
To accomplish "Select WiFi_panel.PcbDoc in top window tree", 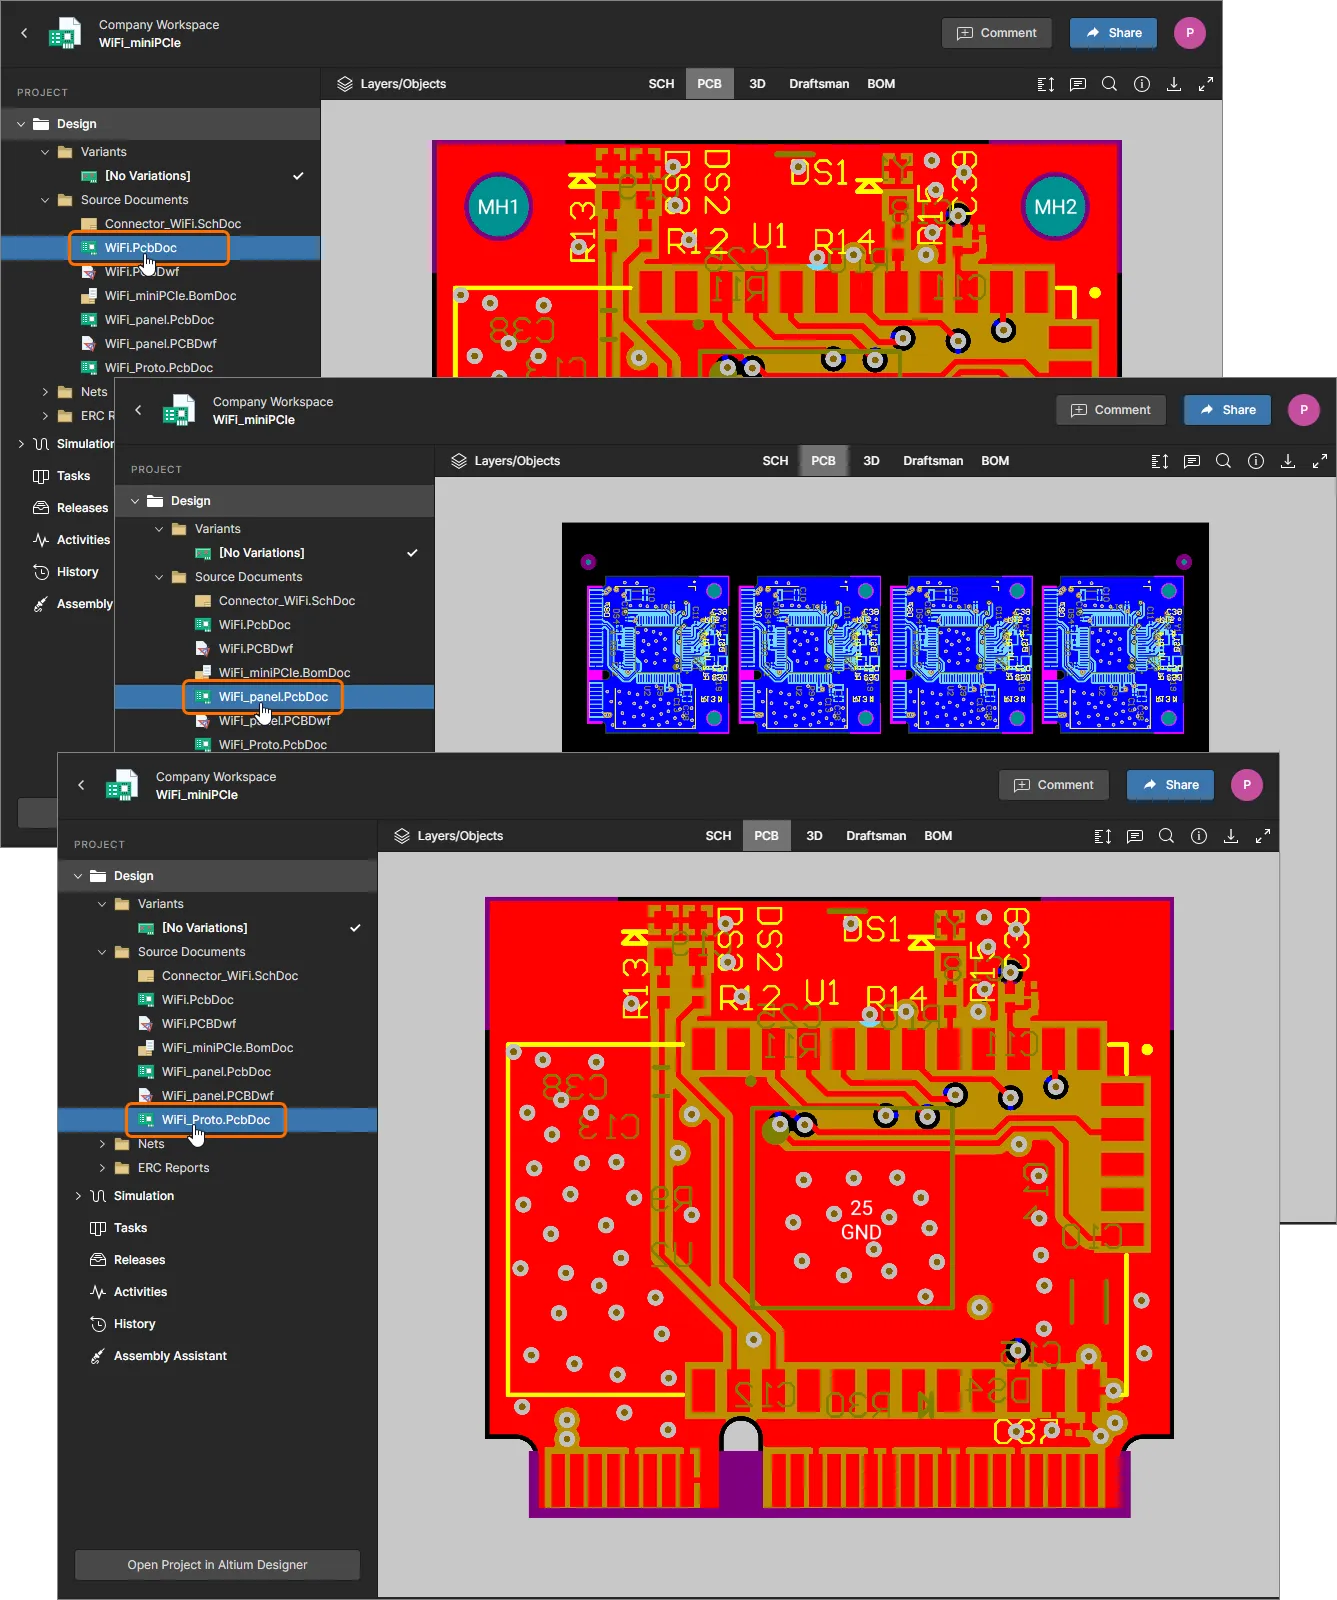I will pos(159,320).
